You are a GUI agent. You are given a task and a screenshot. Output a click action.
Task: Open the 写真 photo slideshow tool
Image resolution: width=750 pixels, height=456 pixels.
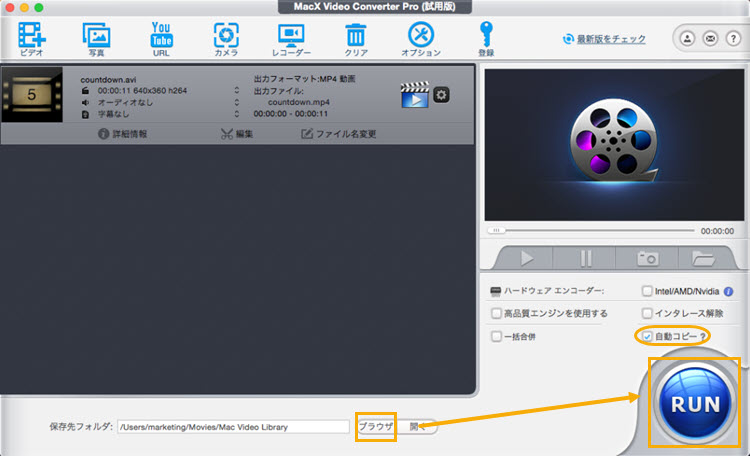click(97, 39)
